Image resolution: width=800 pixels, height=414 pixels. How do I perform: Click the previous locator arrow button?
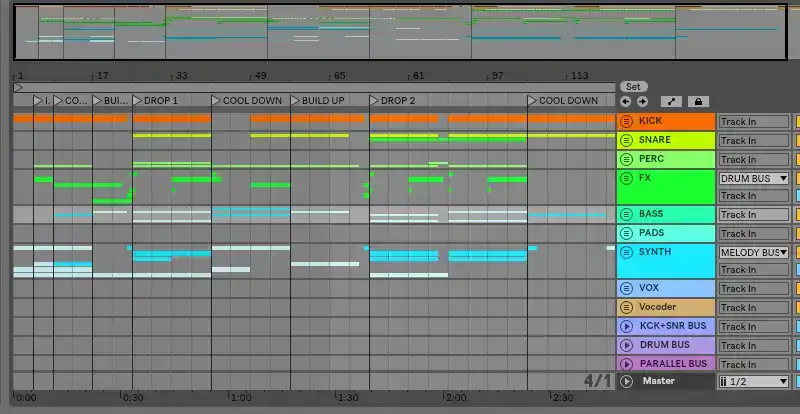click(626, 101)
